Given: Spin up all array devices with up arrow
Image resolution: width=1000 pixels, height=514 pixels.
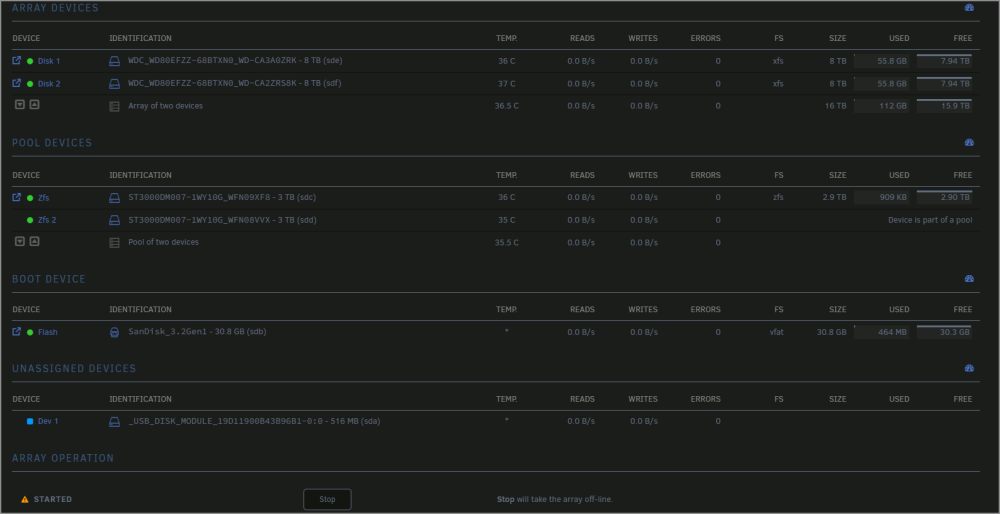Looking at the screenshot, I should (34, 105).
